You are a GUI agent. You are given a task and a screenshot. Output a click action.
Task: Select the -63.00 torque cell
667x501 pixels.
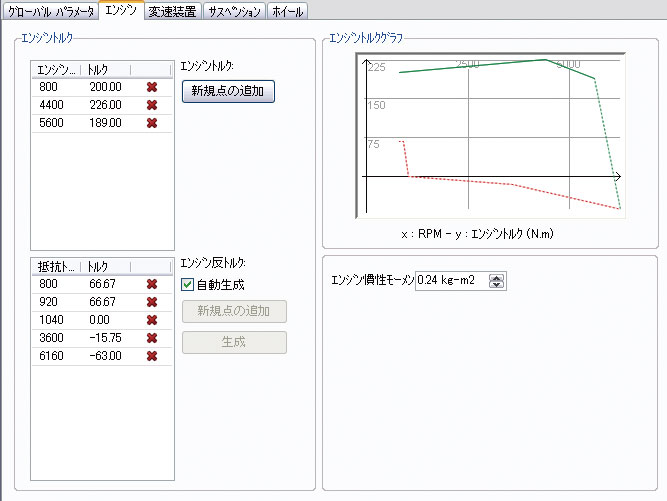coord(105,356)
